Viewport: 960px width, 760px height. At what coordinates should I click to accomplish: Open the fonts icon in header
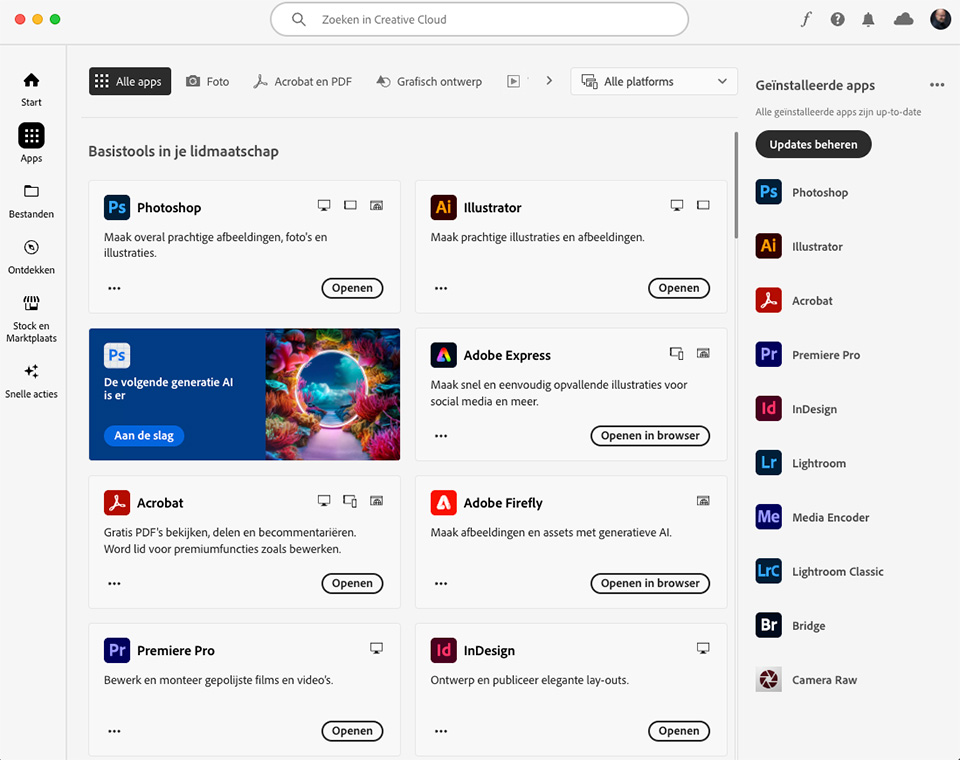806,20
